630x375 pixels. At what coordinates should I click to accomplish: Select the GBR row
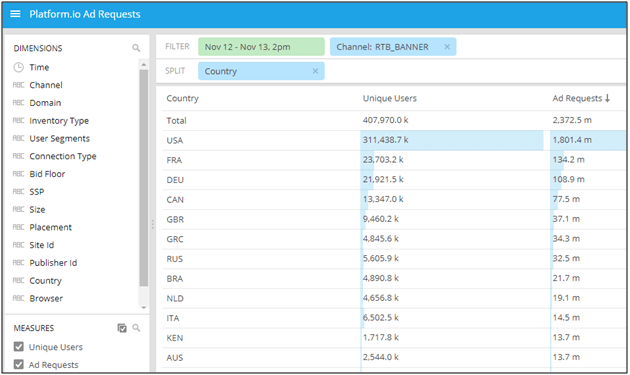[x=394, y=219]
